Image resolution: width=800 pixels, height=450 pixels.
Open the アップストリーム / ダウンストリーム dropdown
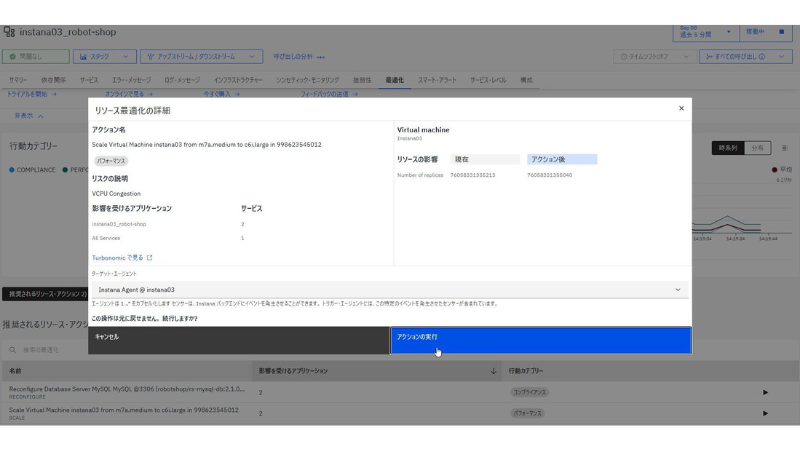tap(202, 57)
